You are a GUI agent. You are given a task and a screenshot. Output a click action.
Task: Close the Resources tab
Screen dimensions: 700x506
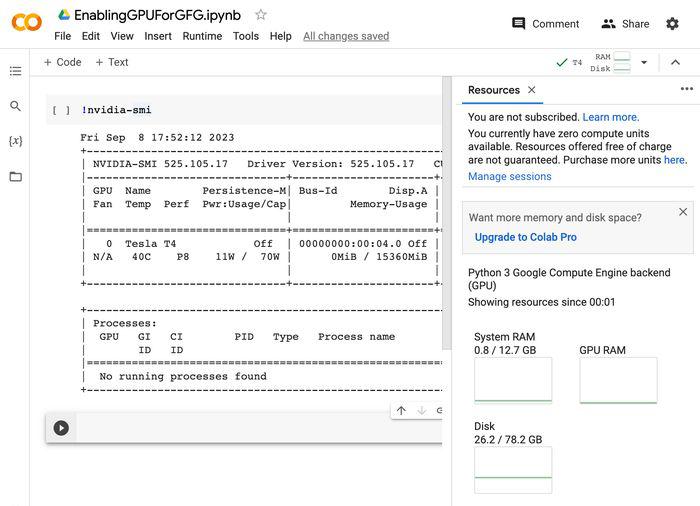531,90
